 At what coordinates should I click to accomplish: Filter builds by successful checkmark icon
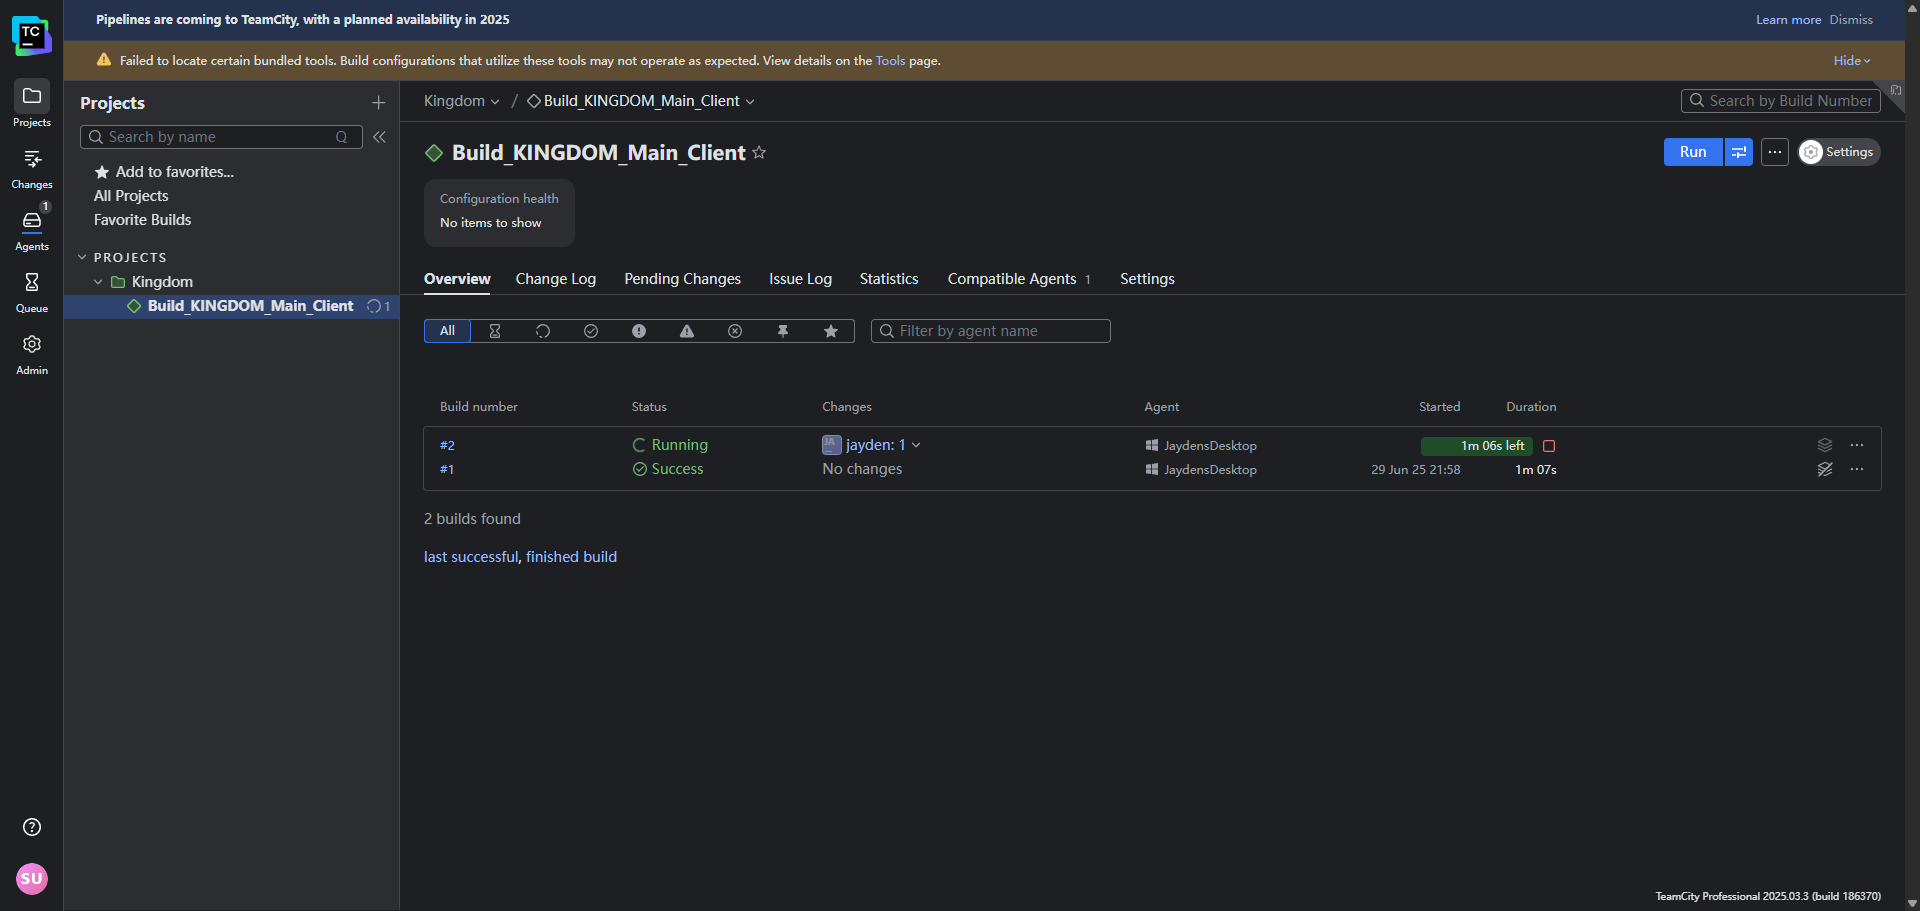point(591,331)
